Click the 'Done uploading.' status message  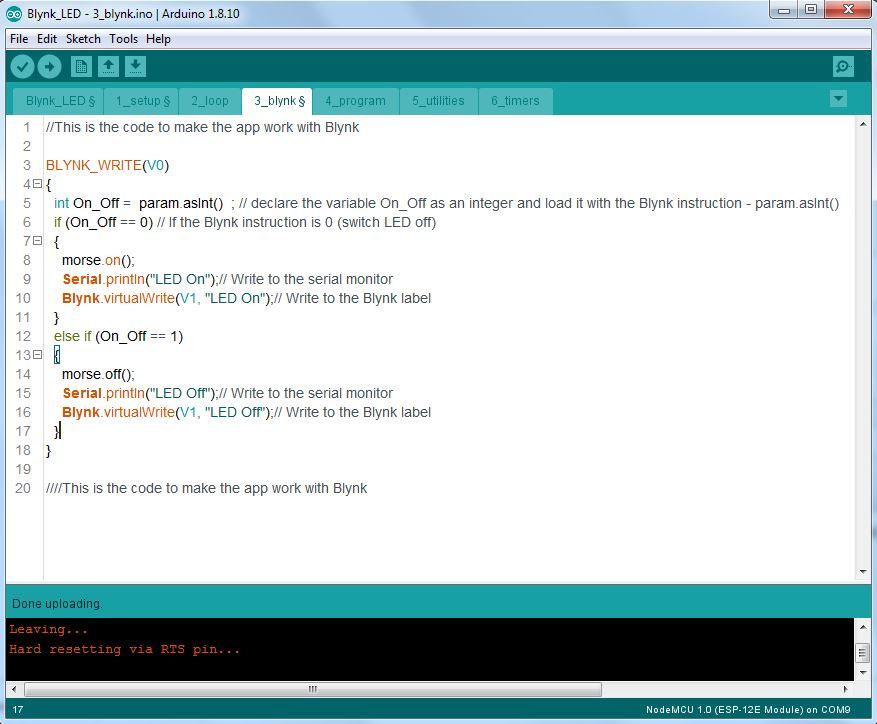coord(58,604)
